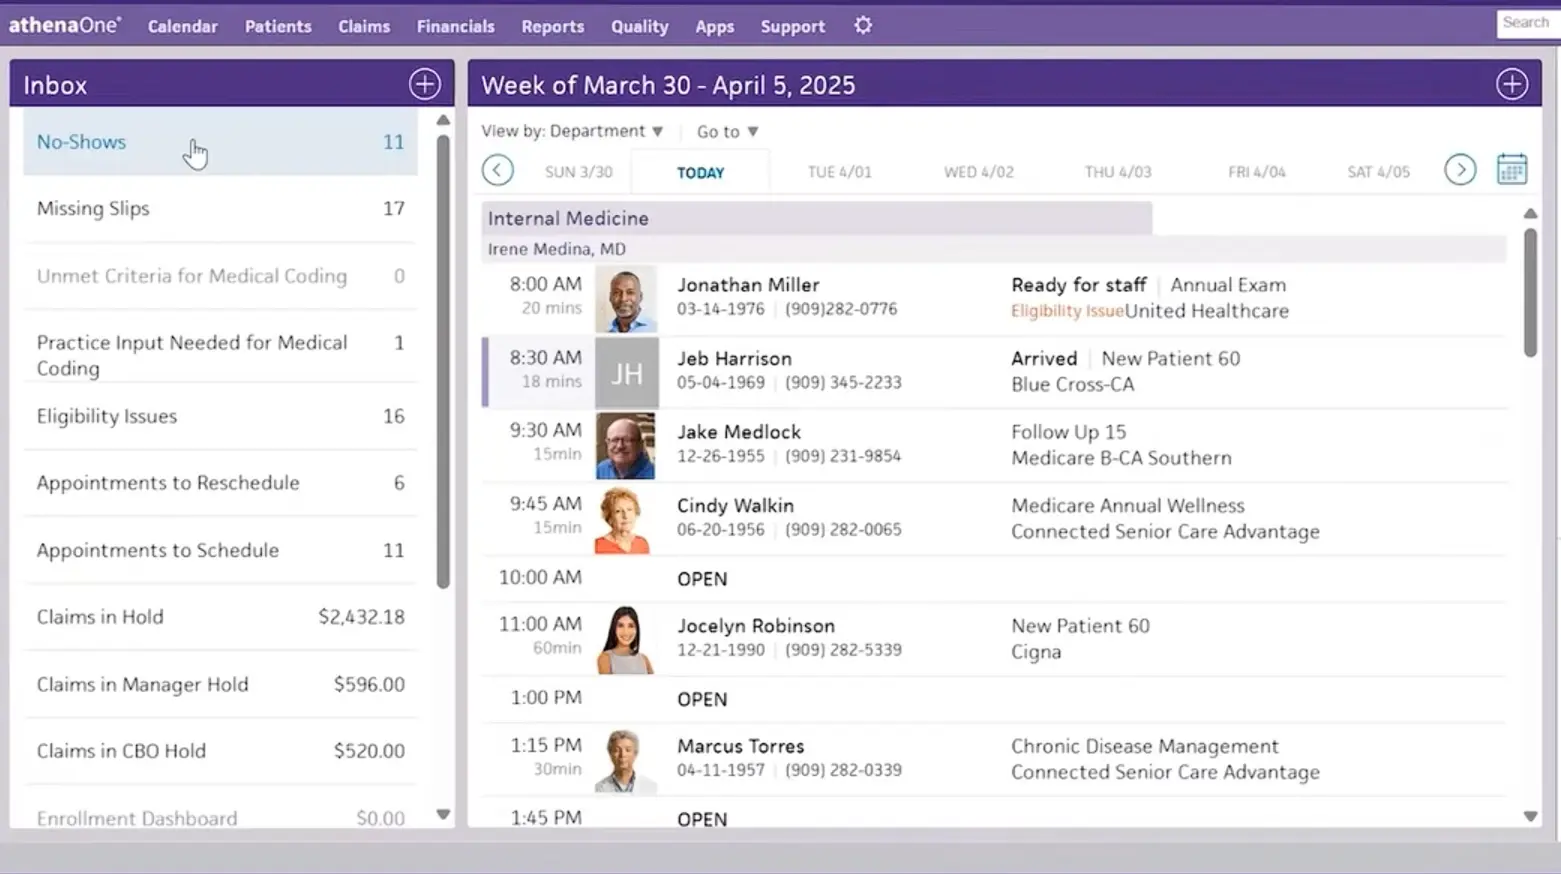The image size is (1561, 874).
Task: Click the settings gear icon in top menu
Action: coord(863,26)
